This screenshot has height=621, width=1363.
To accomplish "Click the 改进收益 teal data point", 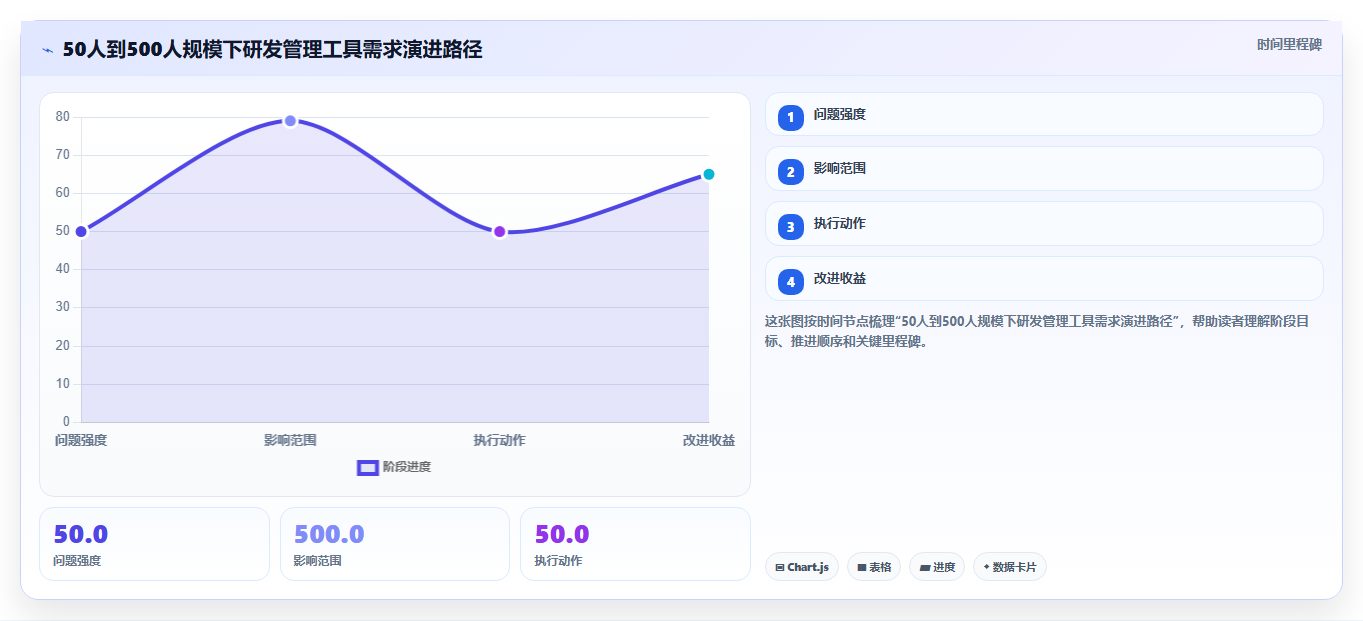I will pos(708,174).
